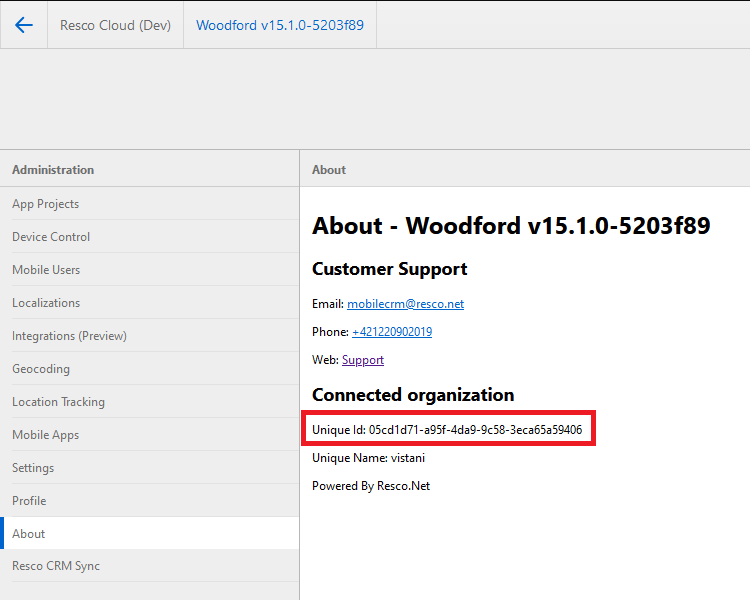750x600 pixels.
Task: Open the Localizations section
Action: [46, 303]
